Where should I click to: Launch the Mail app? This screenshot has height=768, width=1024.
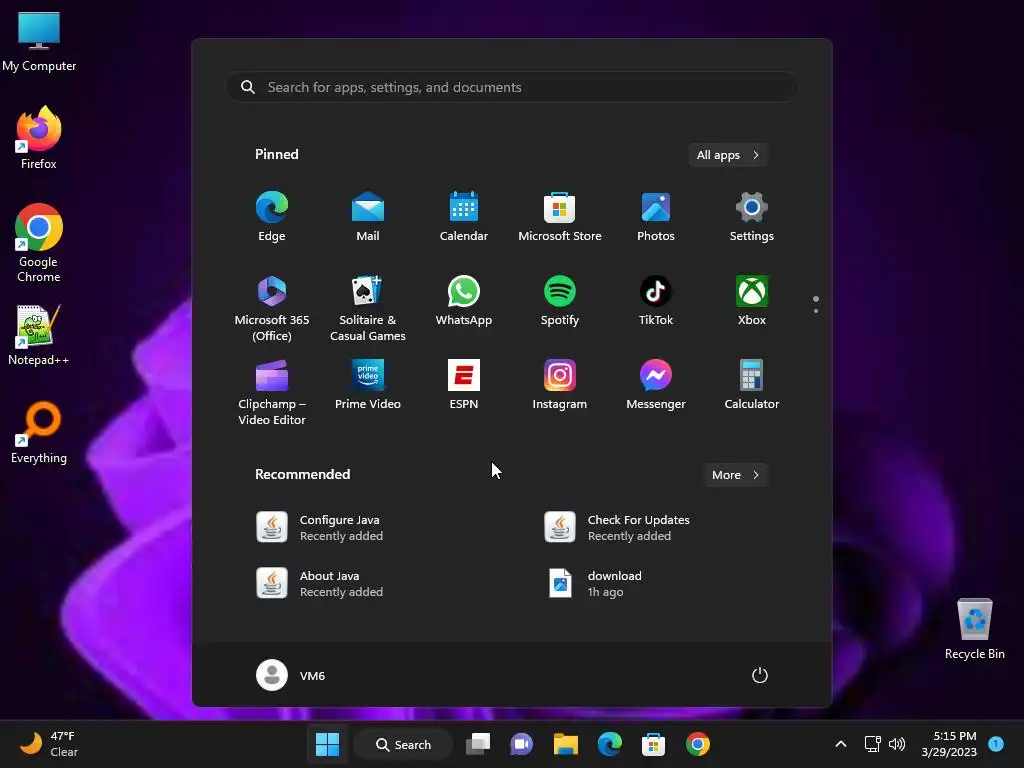click(x=368, y=217)
